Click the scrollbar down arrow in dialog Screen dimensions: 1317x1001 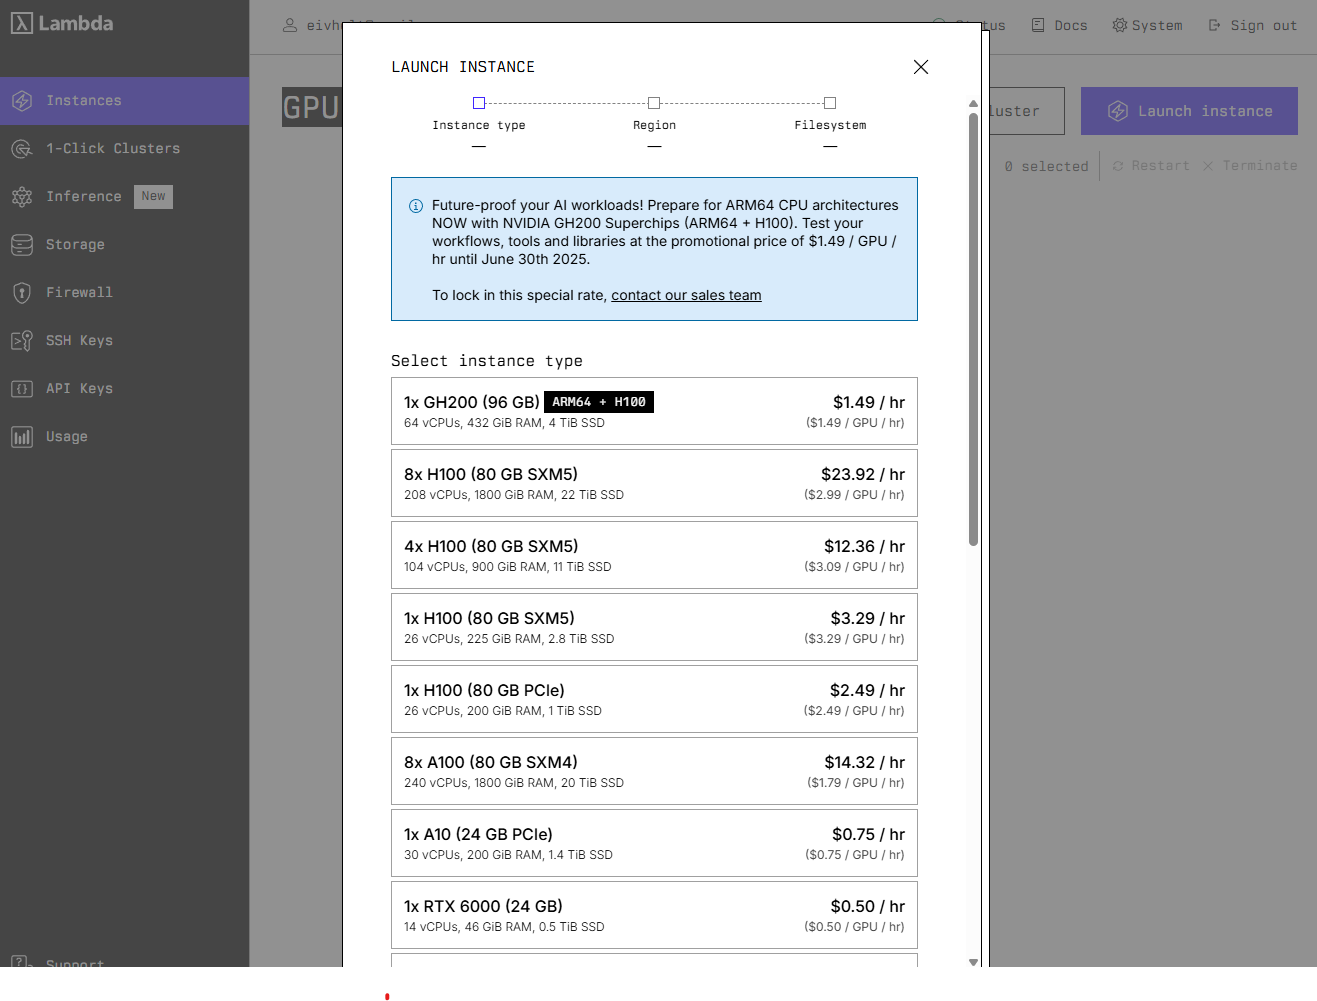click(x=973, y=962)
